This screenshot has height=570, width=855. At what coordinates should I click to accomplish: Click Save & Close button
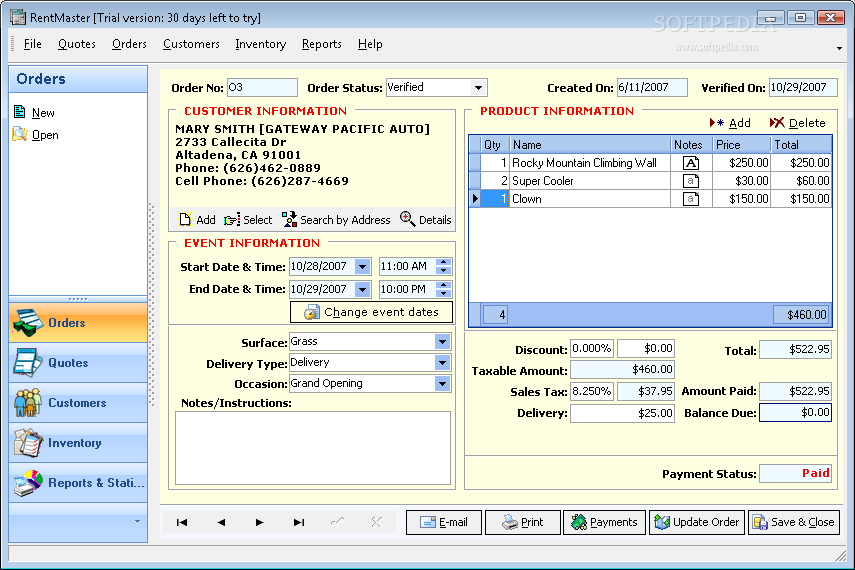point(794,523)
